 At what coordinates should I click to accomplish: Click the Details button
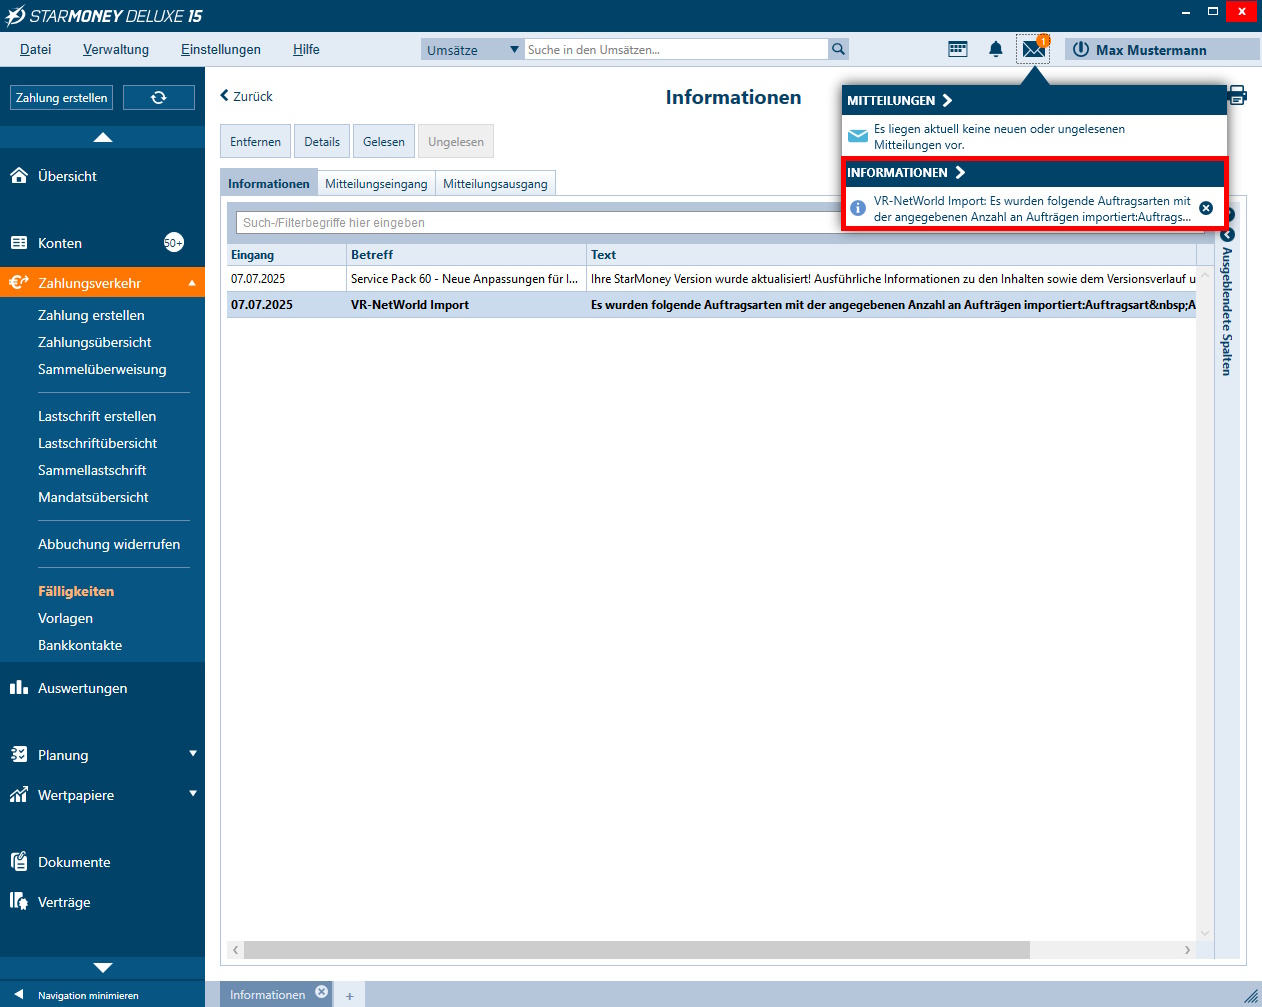coord(322,142)
